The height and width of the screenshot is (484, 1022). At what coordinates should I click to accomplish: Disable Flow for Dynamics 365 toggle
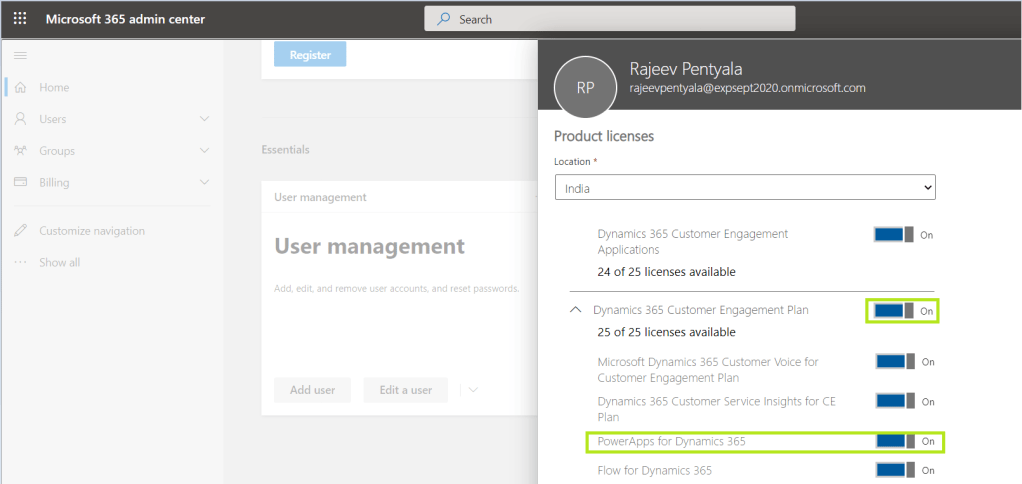click(895, 470)
